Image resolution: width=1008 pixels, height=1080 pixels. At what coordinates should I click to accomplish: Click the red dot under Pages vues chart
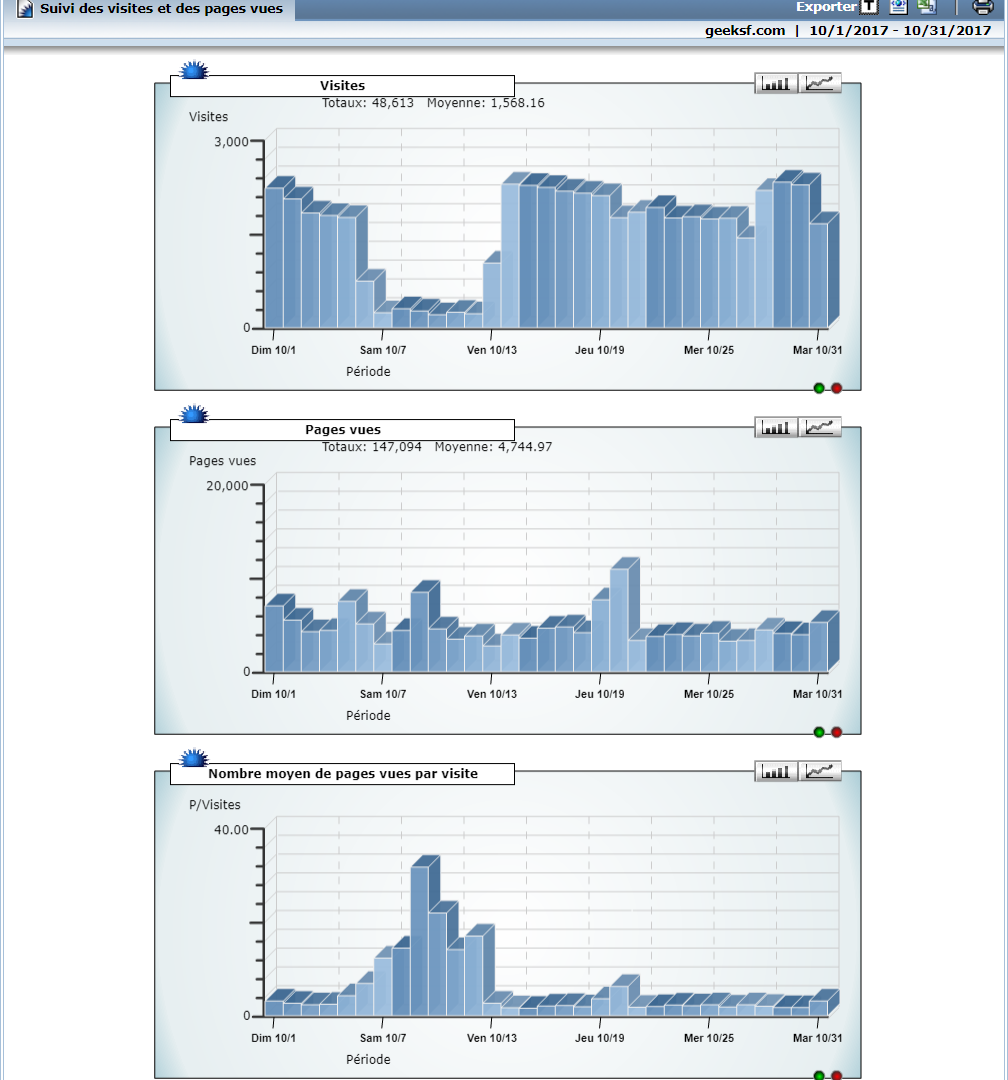(836, 732)
